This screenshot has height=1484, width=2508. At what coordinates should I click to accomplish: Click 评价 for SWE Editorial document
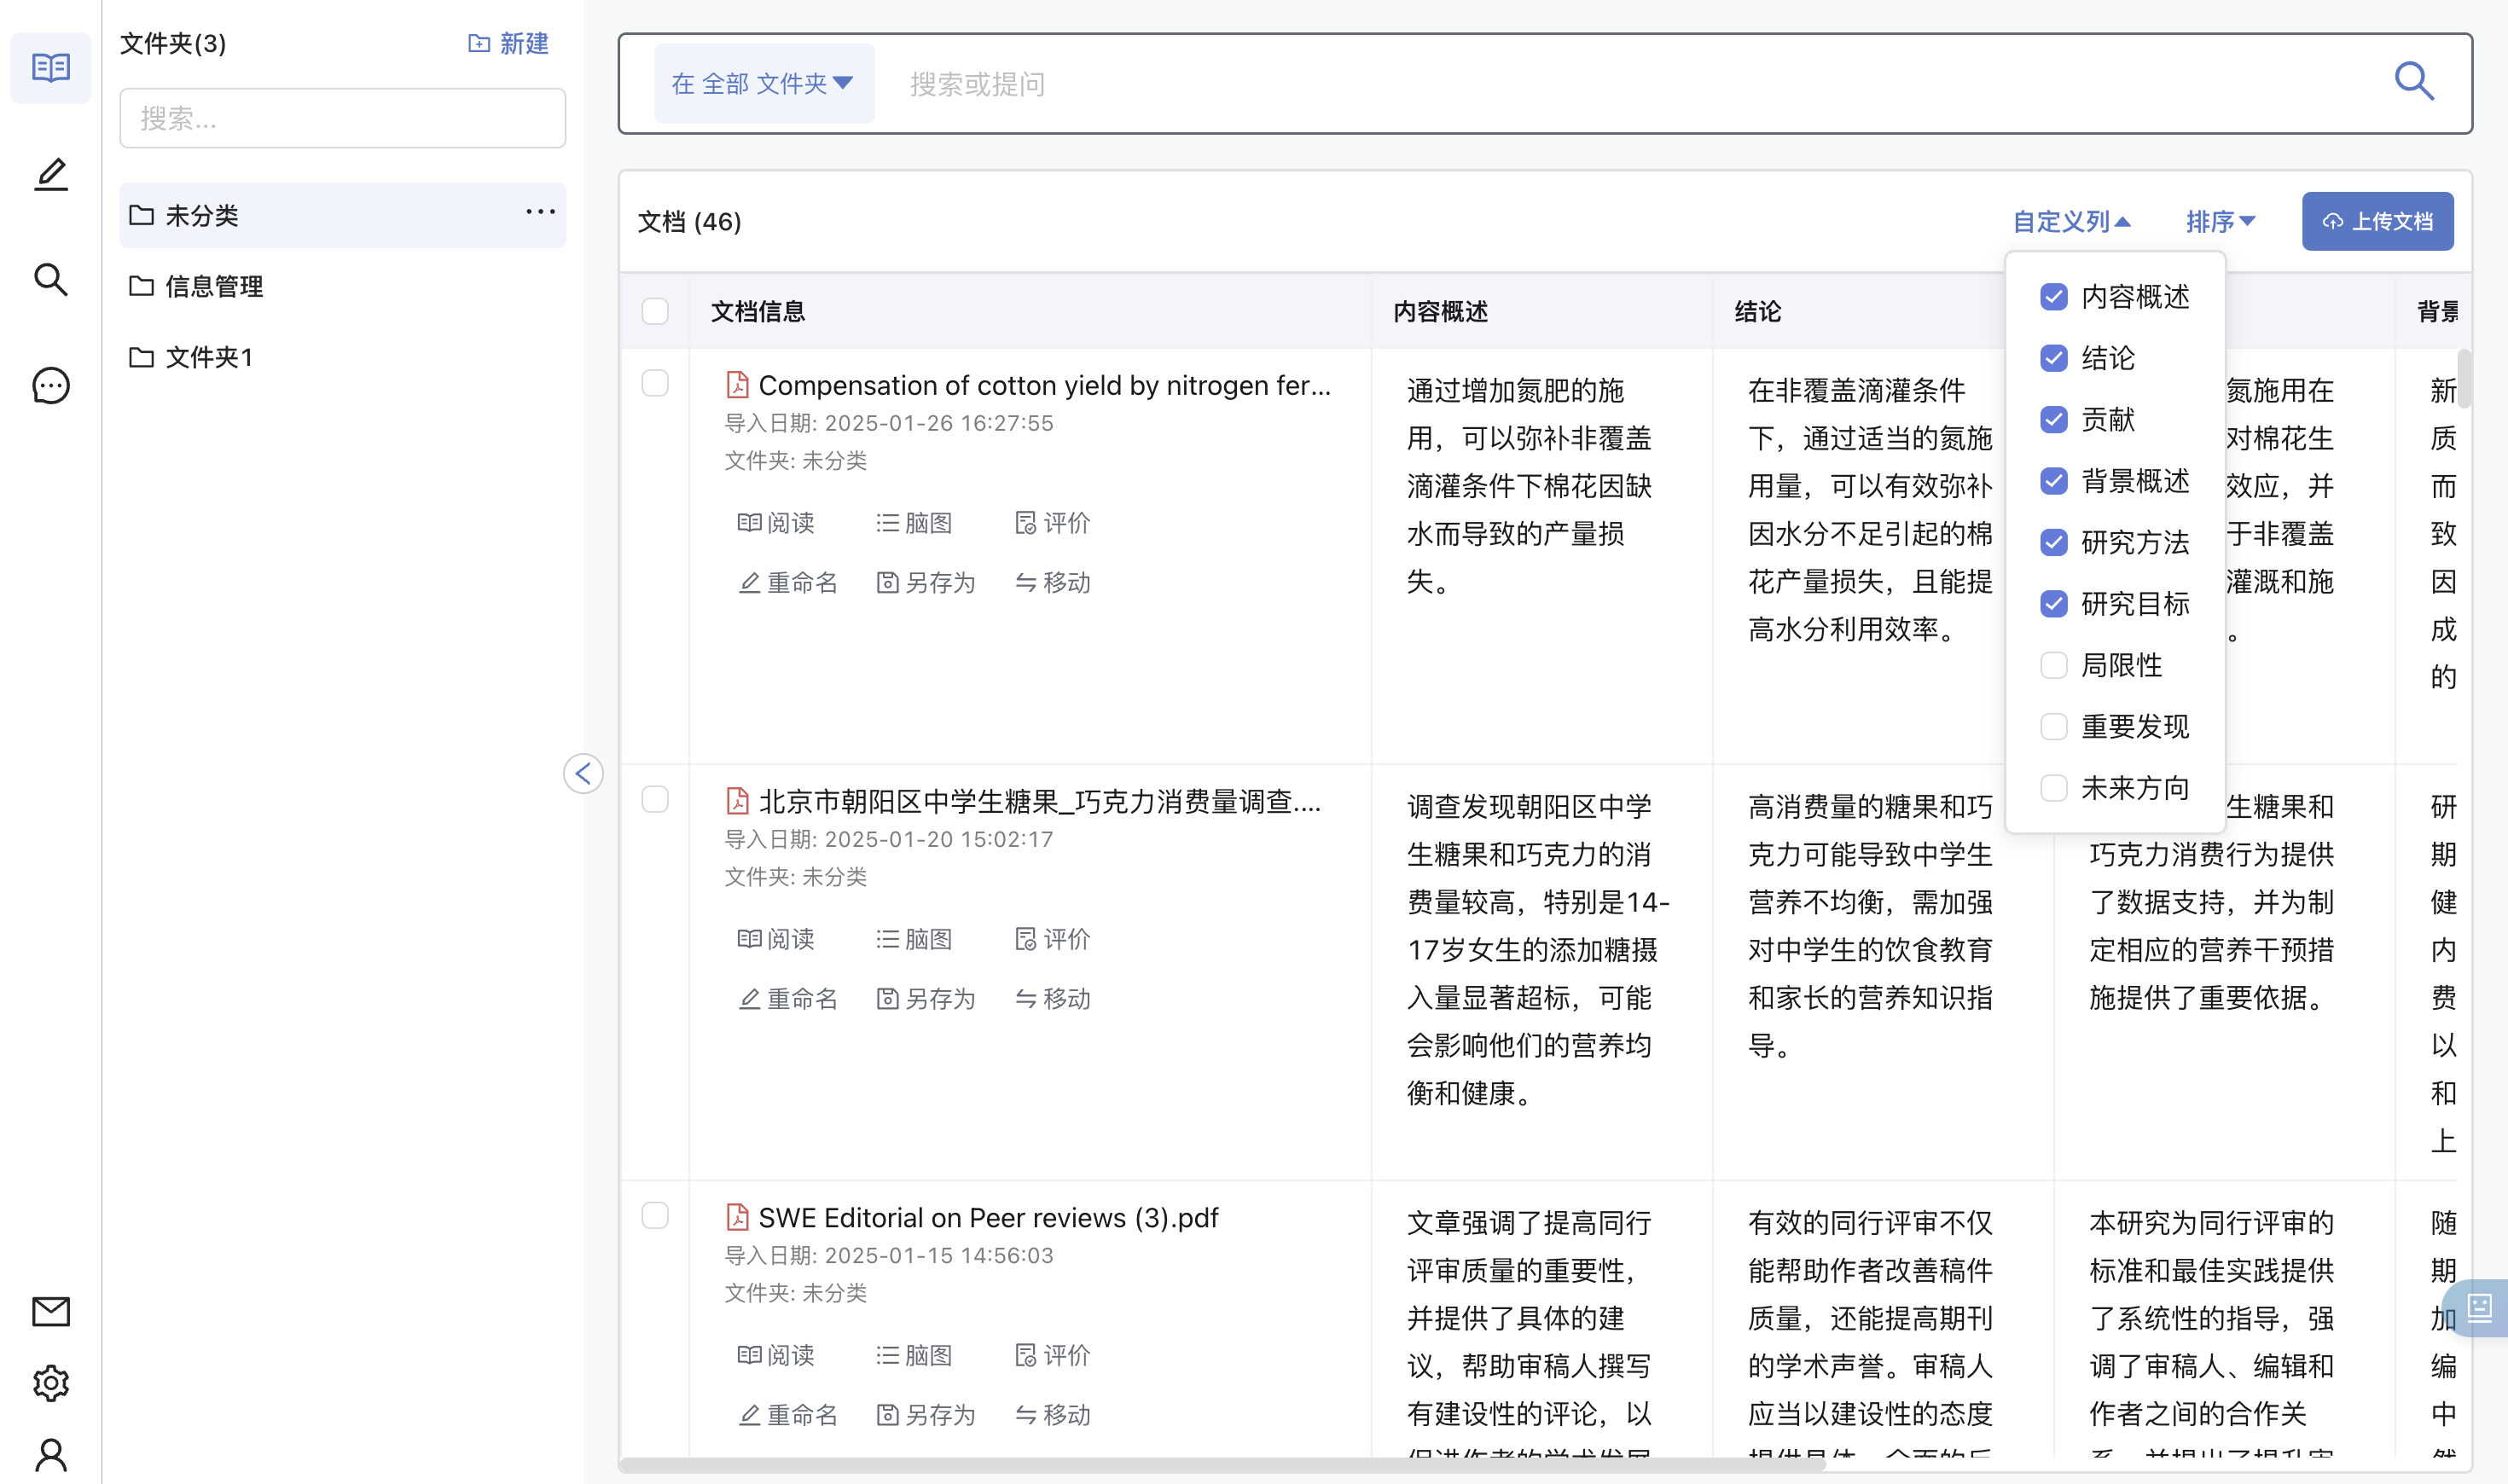[x=1053, y=1355]
